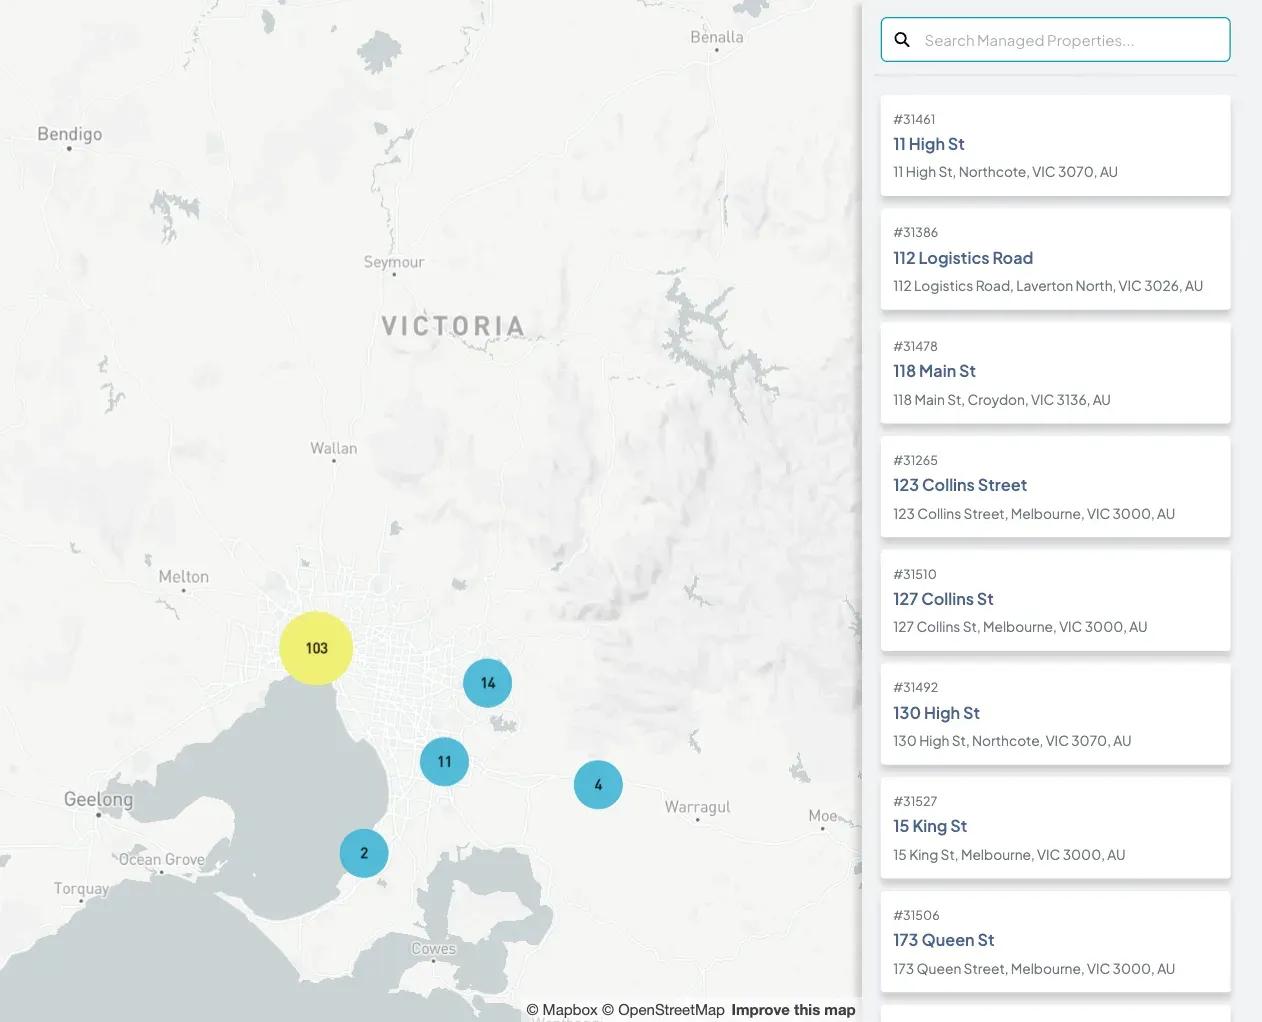Click address 112 Logistics Road, Laverton North

pos(1048,286)
